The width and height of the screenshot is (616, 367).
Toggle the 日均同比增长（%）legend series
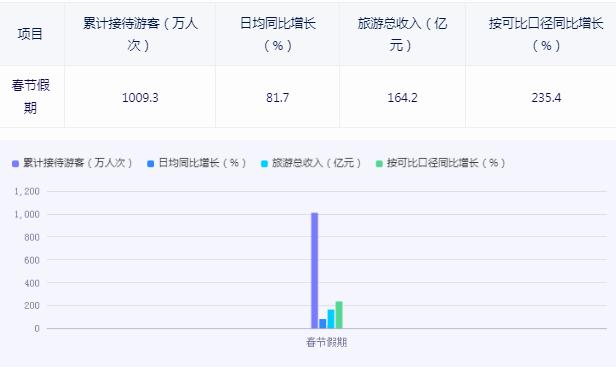coord(197,163)
